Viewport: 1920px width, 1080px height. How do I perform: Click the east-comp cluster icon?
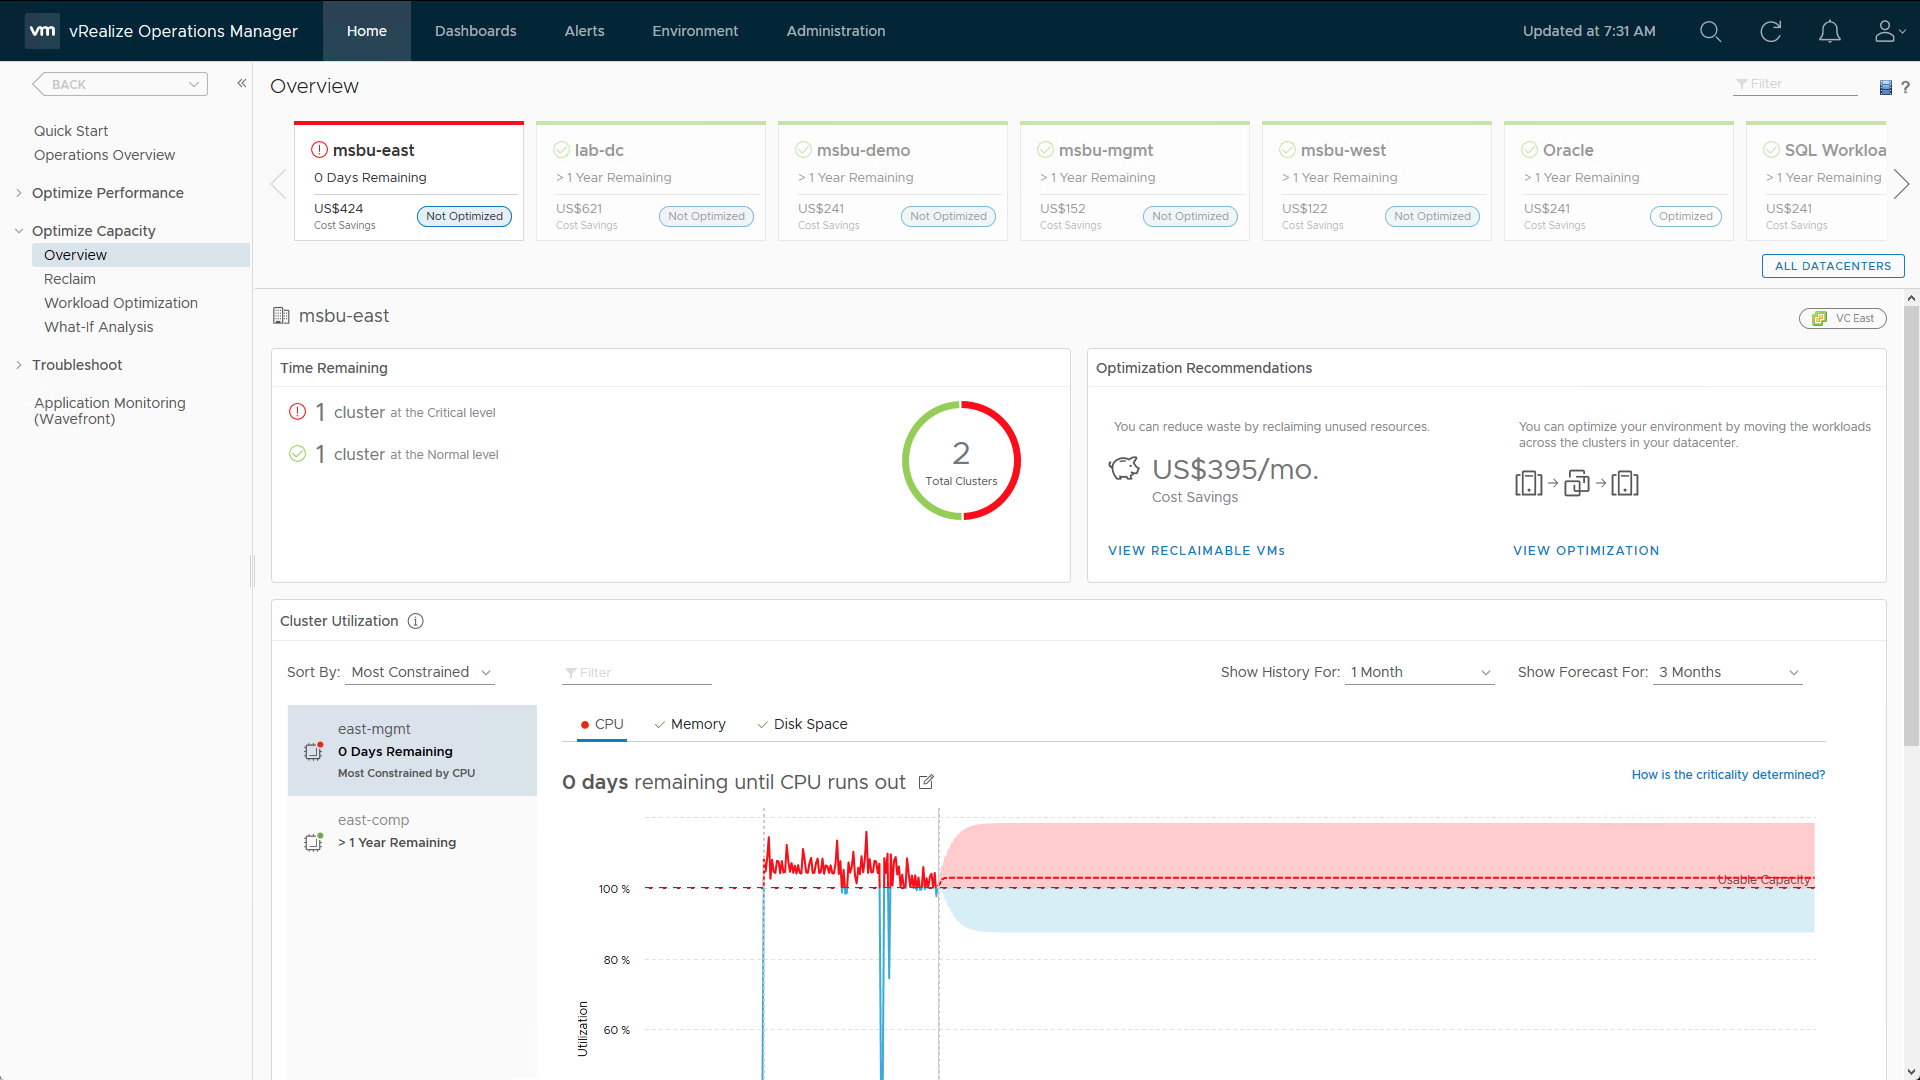tap(313, 842)
